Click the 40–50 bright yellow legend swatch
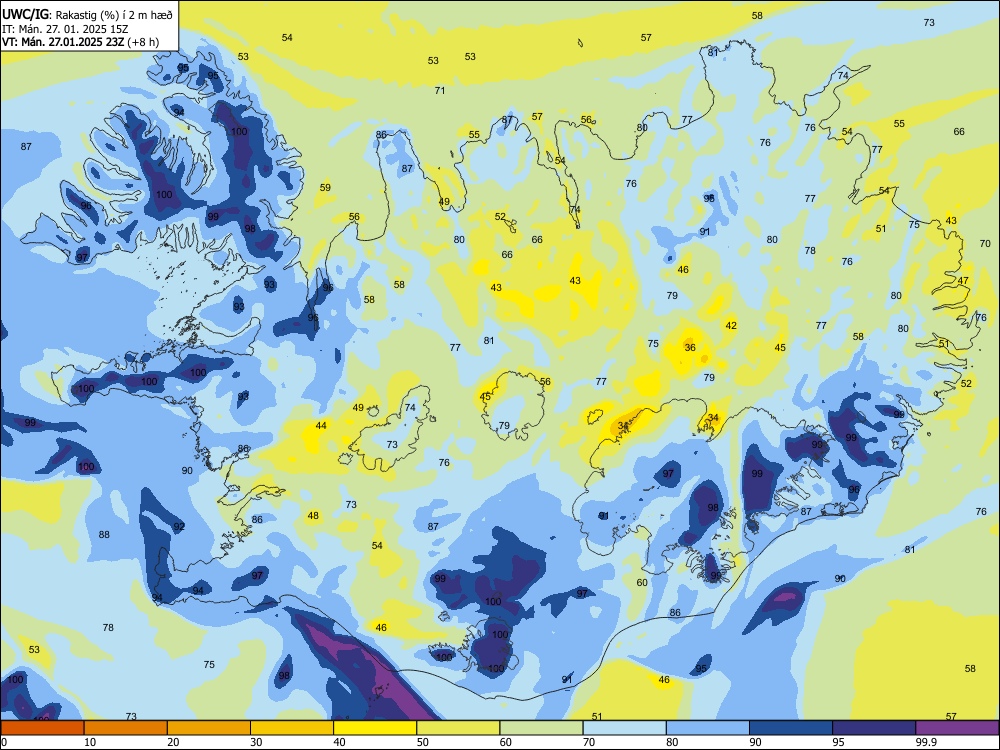 pos(375,728)
